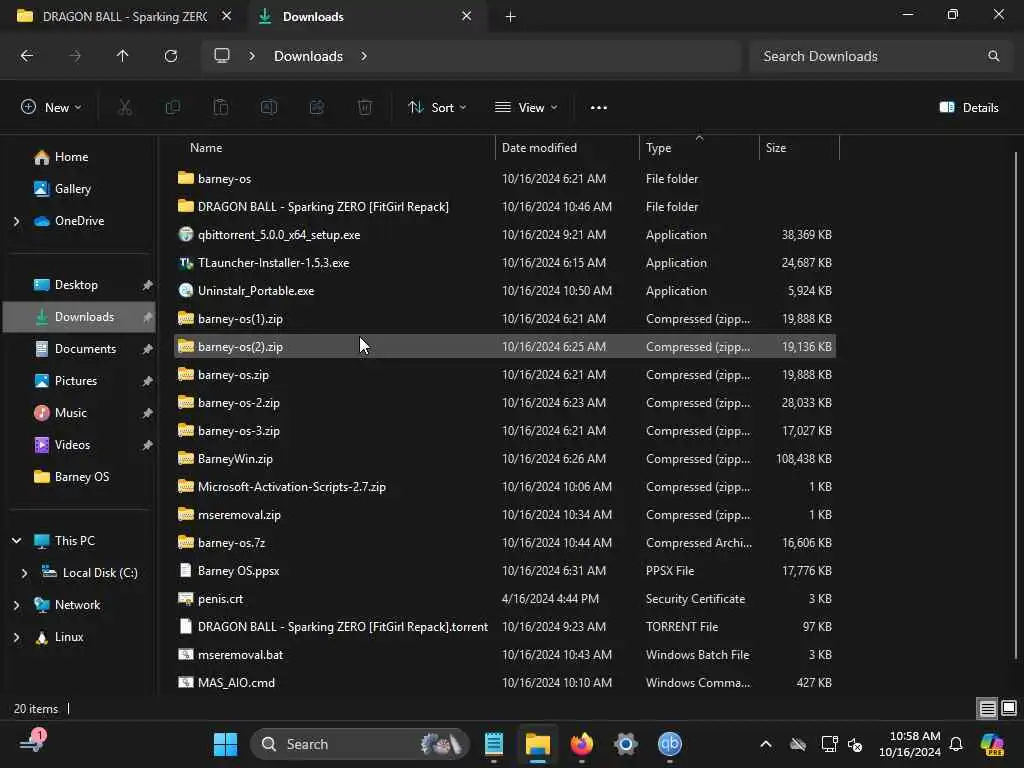1024x768 pixels.
Task: Click the Share icon in the toolbar
Action: [x=317, y=108]
